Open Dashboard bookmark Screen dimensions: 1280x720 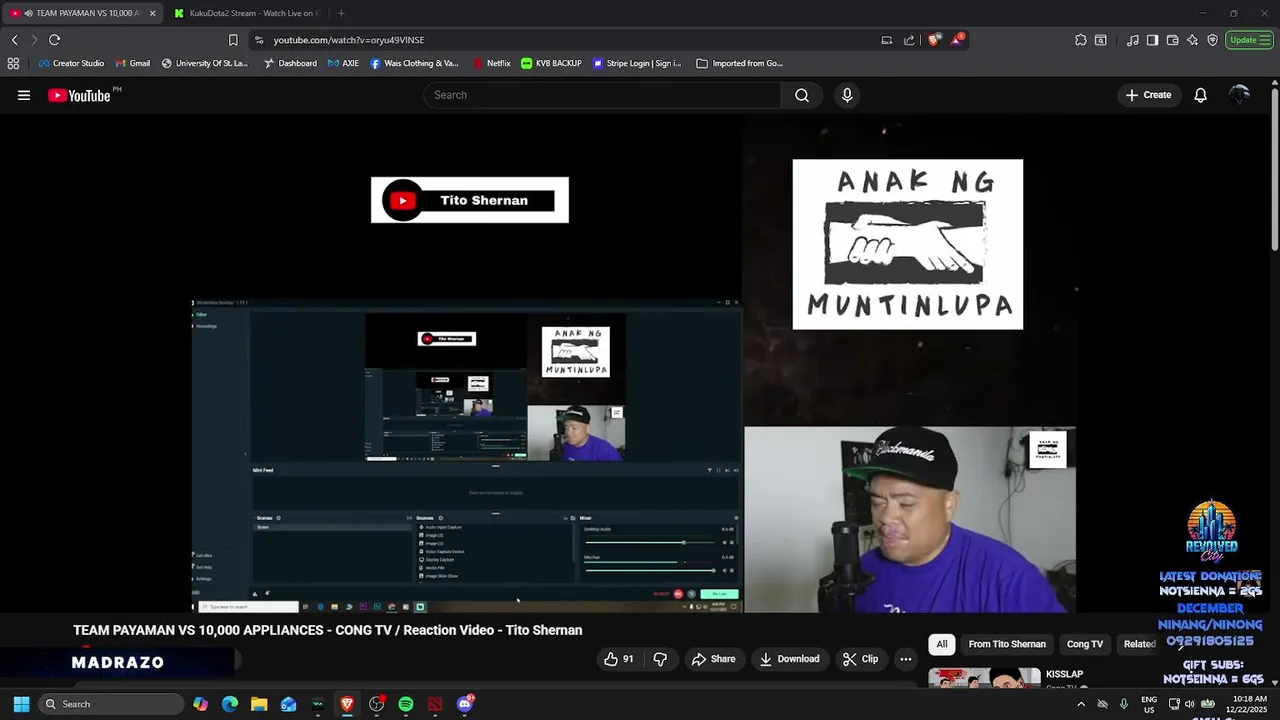pyautogui.click(x=290, y=63)
